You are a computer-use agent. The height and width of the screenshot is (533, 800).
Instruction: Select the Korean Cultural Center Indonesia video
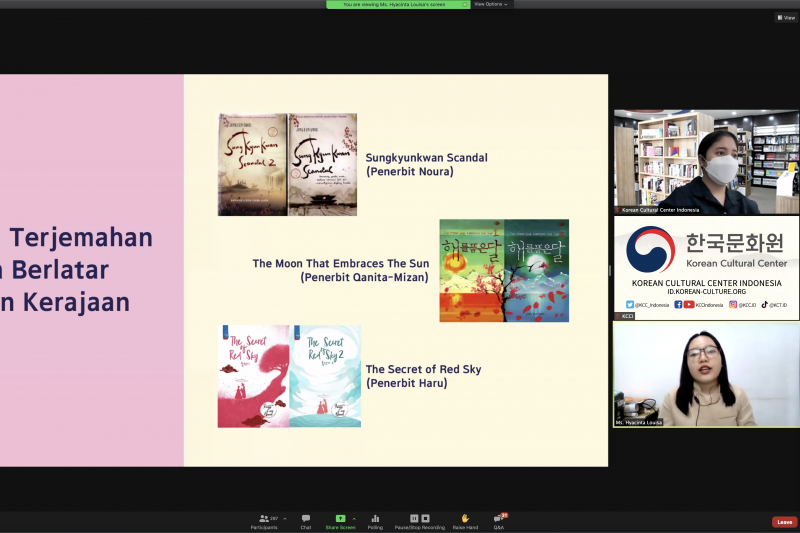[x=706, y=161]
